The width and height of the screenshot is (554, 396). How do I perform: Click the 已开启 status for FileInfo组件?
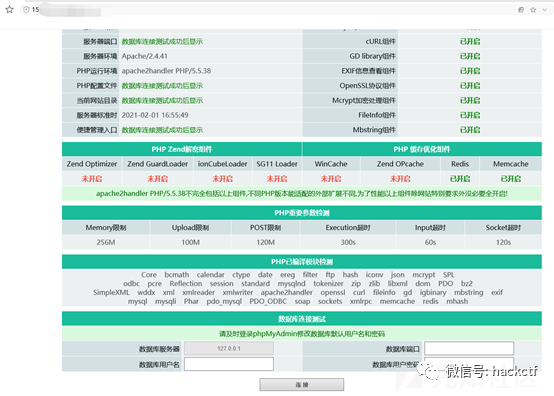(470, 115)
